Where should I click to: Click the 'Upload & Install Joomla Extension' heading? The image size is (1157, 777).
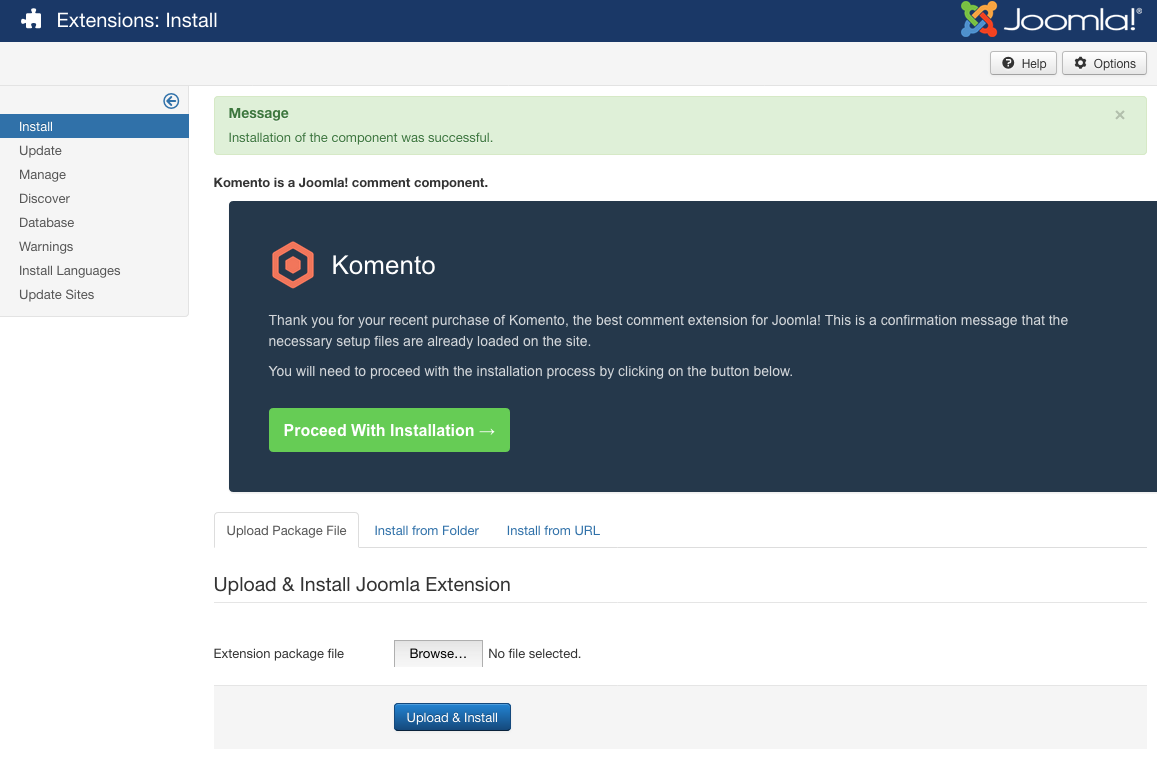click(x=362, y=584)
